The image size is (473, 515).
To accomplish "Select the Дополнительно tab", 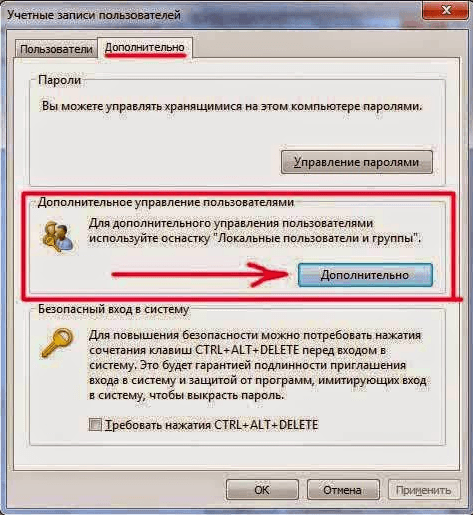I will click(145, 48).
